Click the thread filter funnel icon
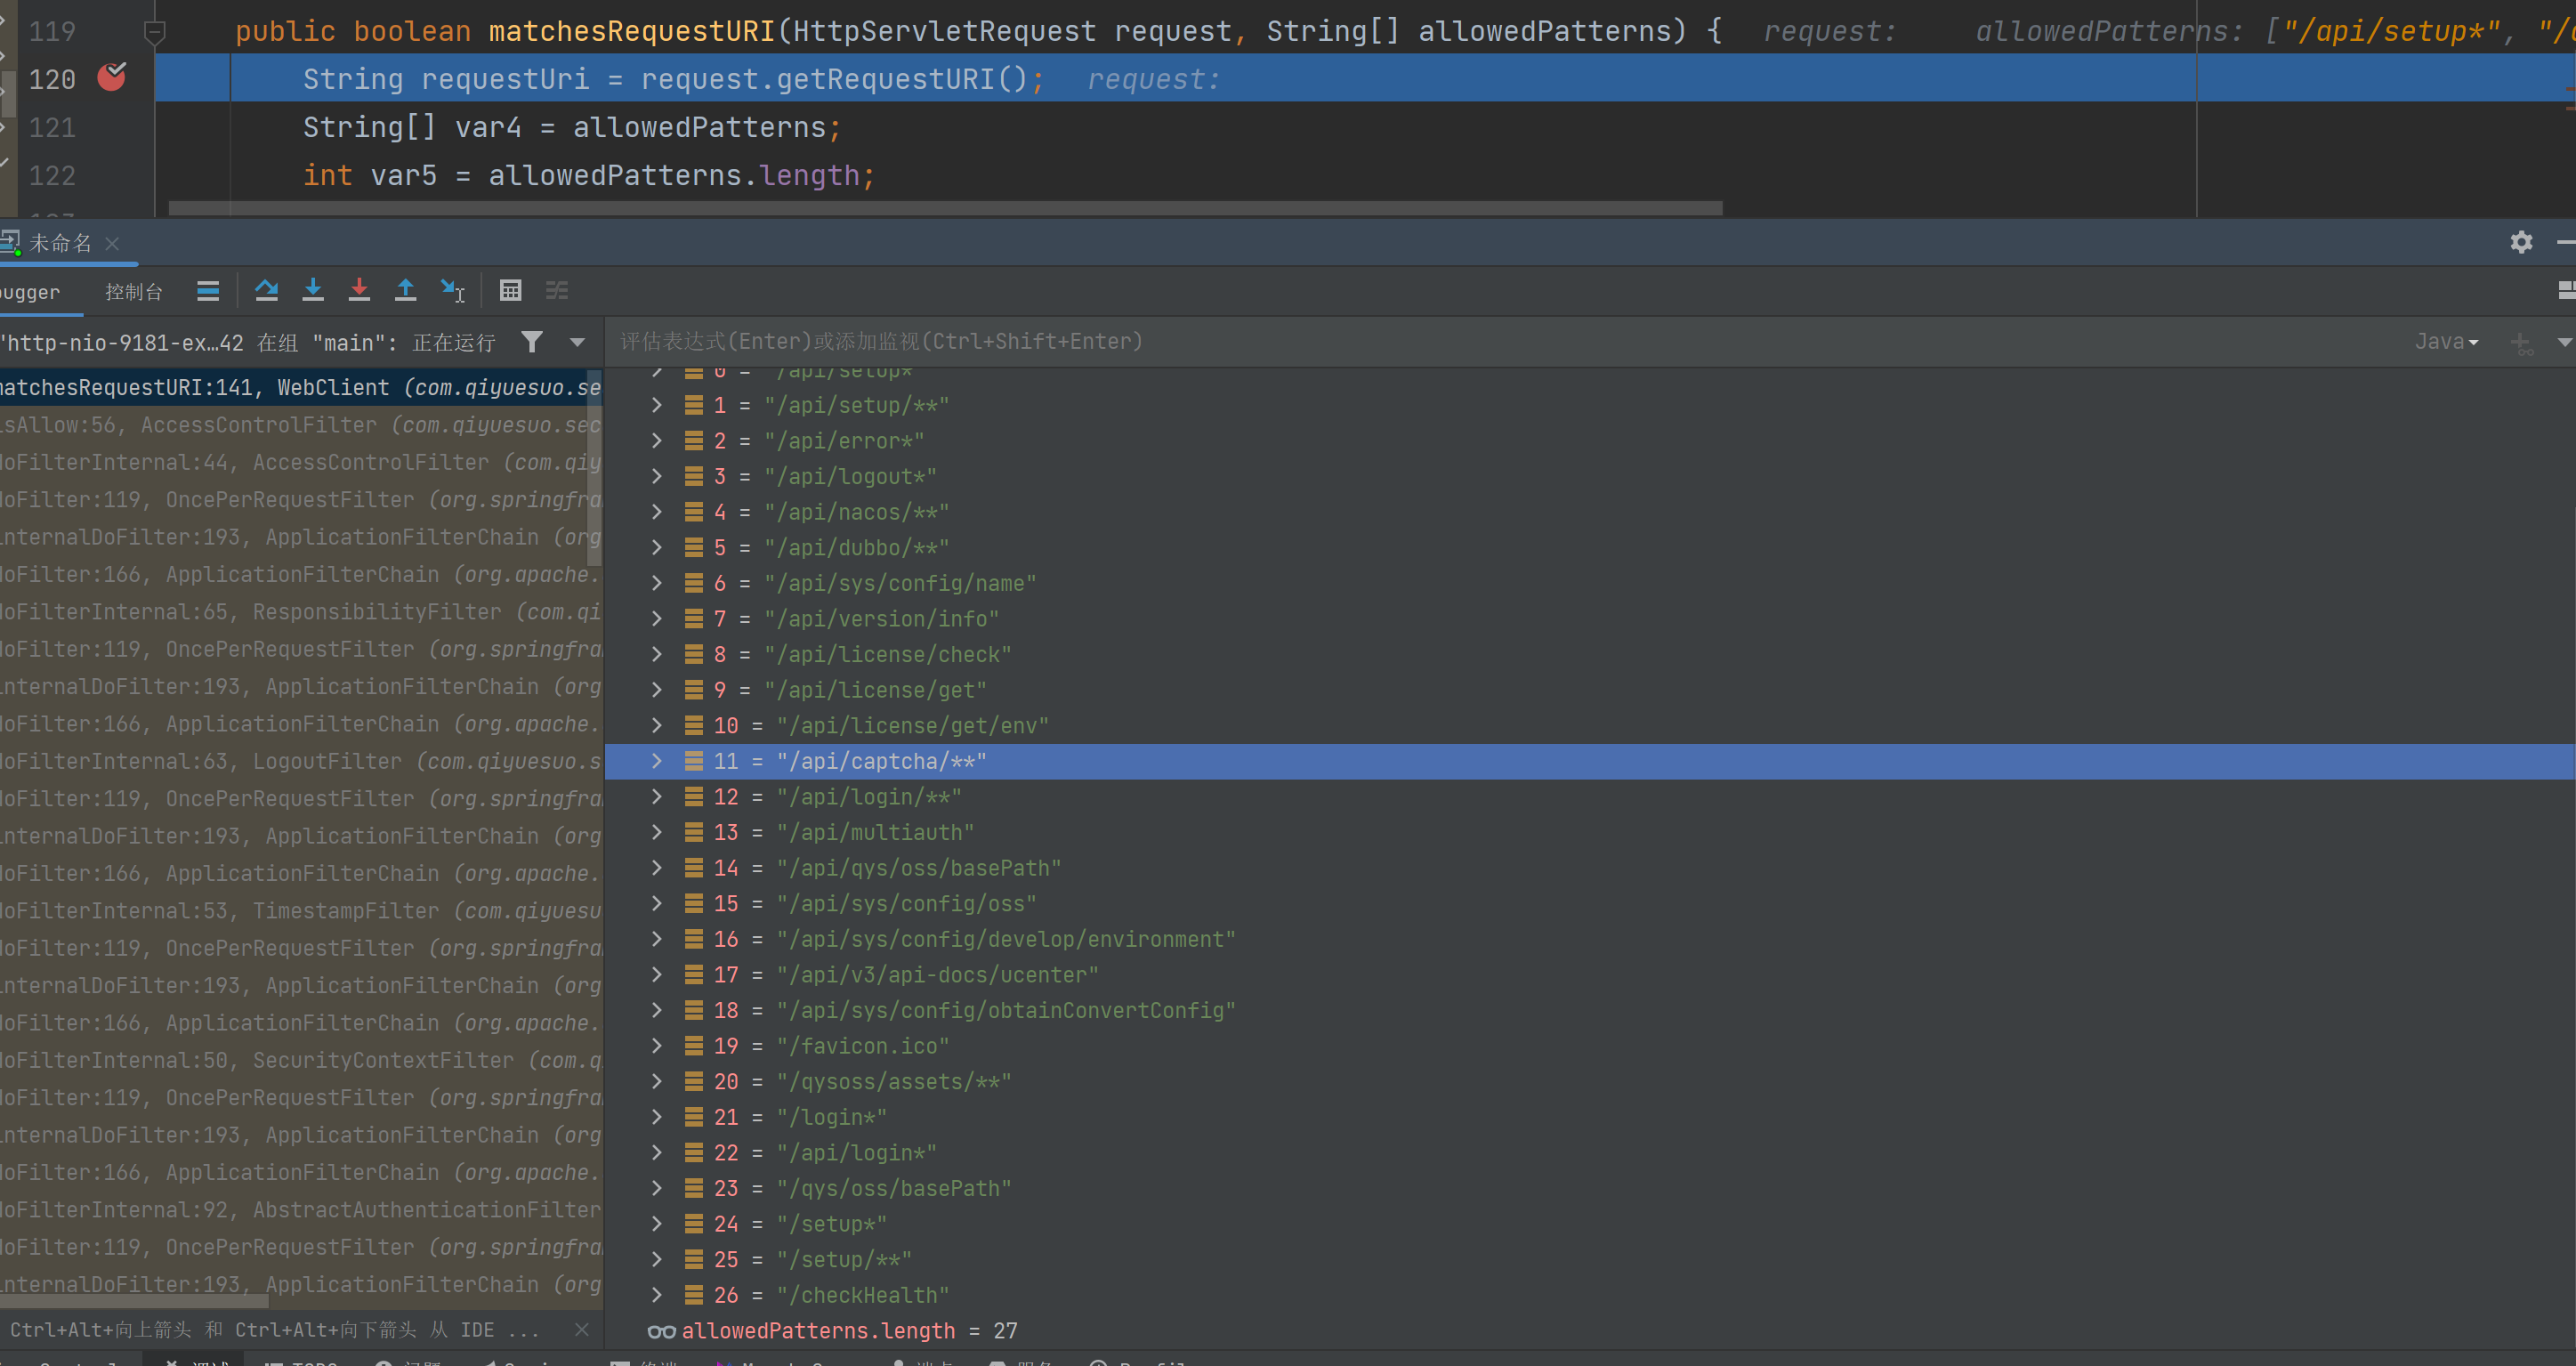The height and width of the screenshot is (1366, 2576). (532, 342)
